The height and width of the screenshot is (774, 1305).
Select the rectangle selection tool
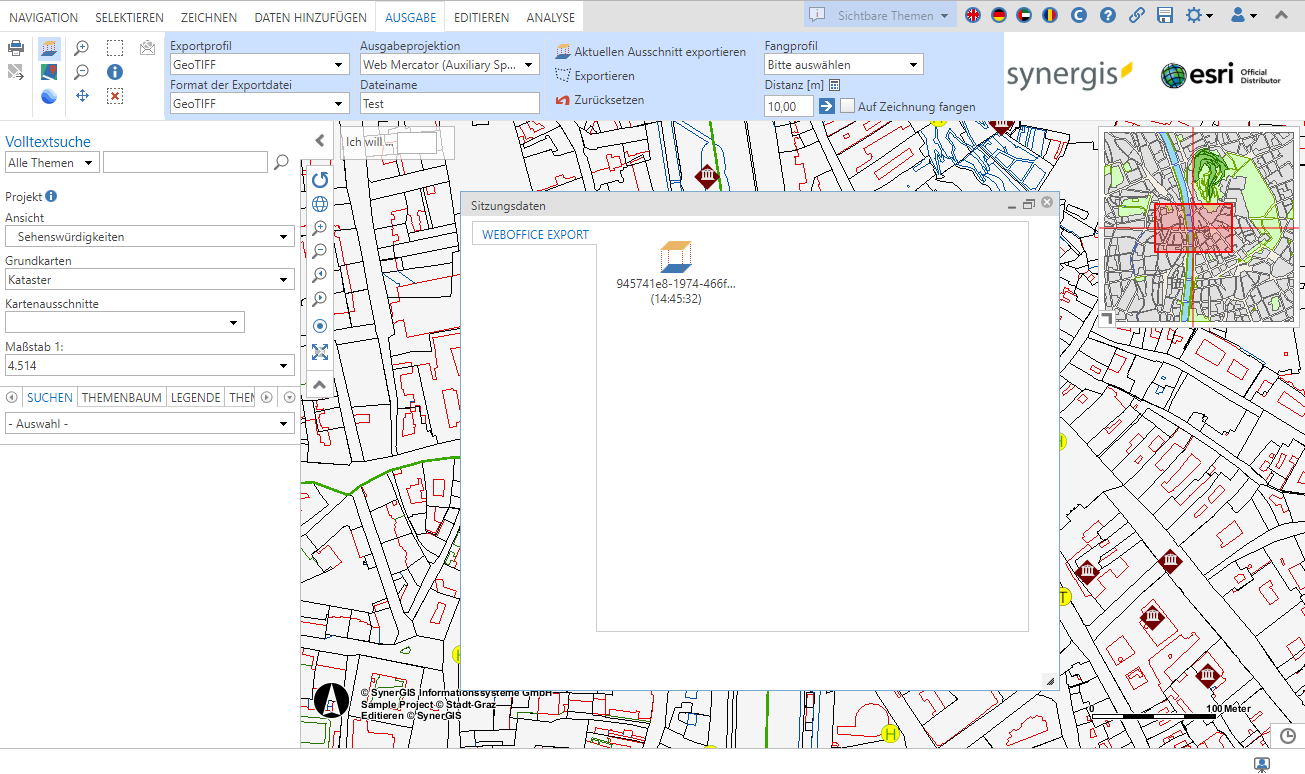(113, 47)
